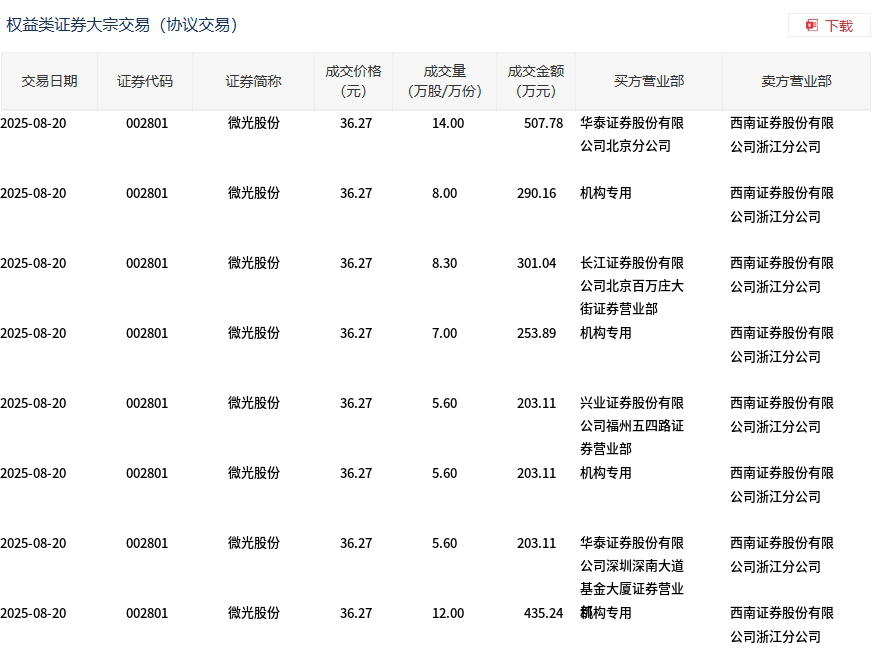Select the 成交量 column header
Viewport: 872px width, 672px height.
(x=445, y=81)
